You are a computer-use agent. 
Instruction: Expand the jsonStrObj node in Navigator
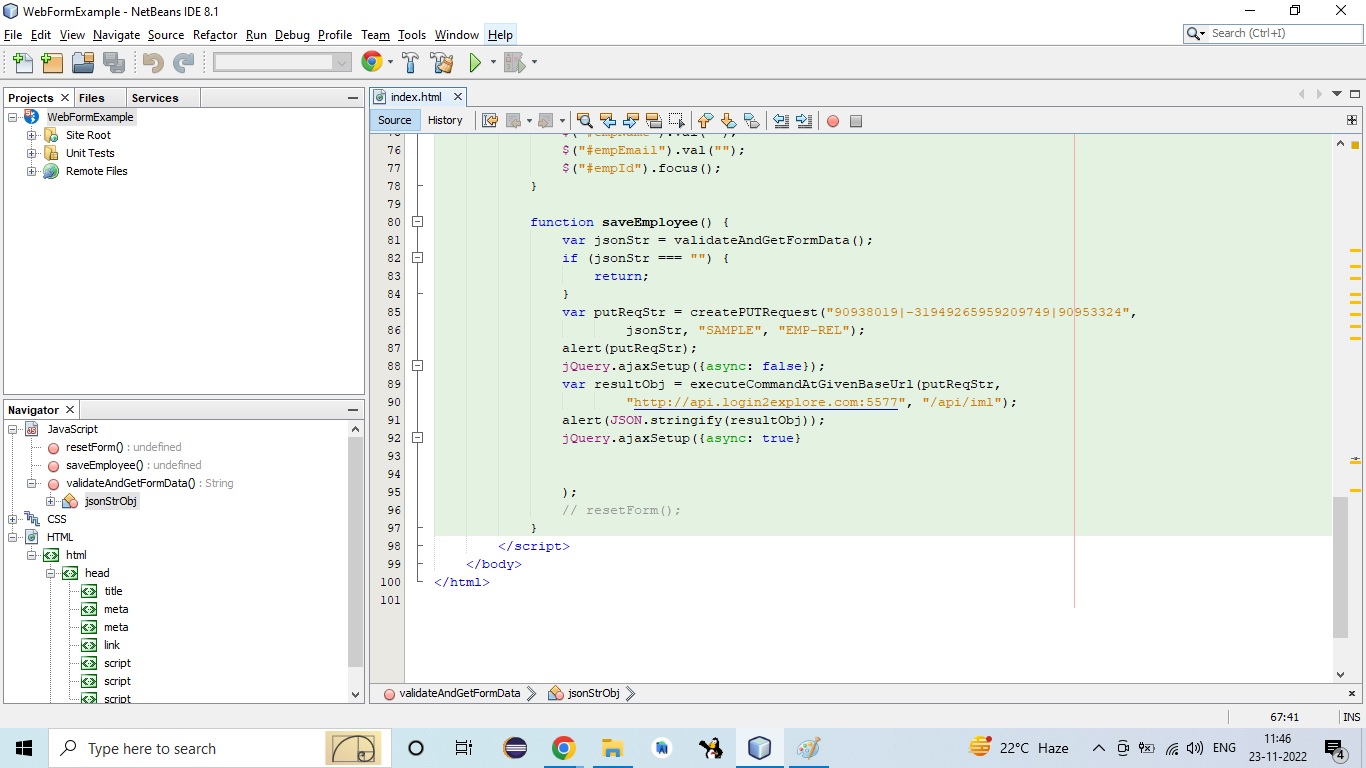pyautogui.click(x=50, y=501)
